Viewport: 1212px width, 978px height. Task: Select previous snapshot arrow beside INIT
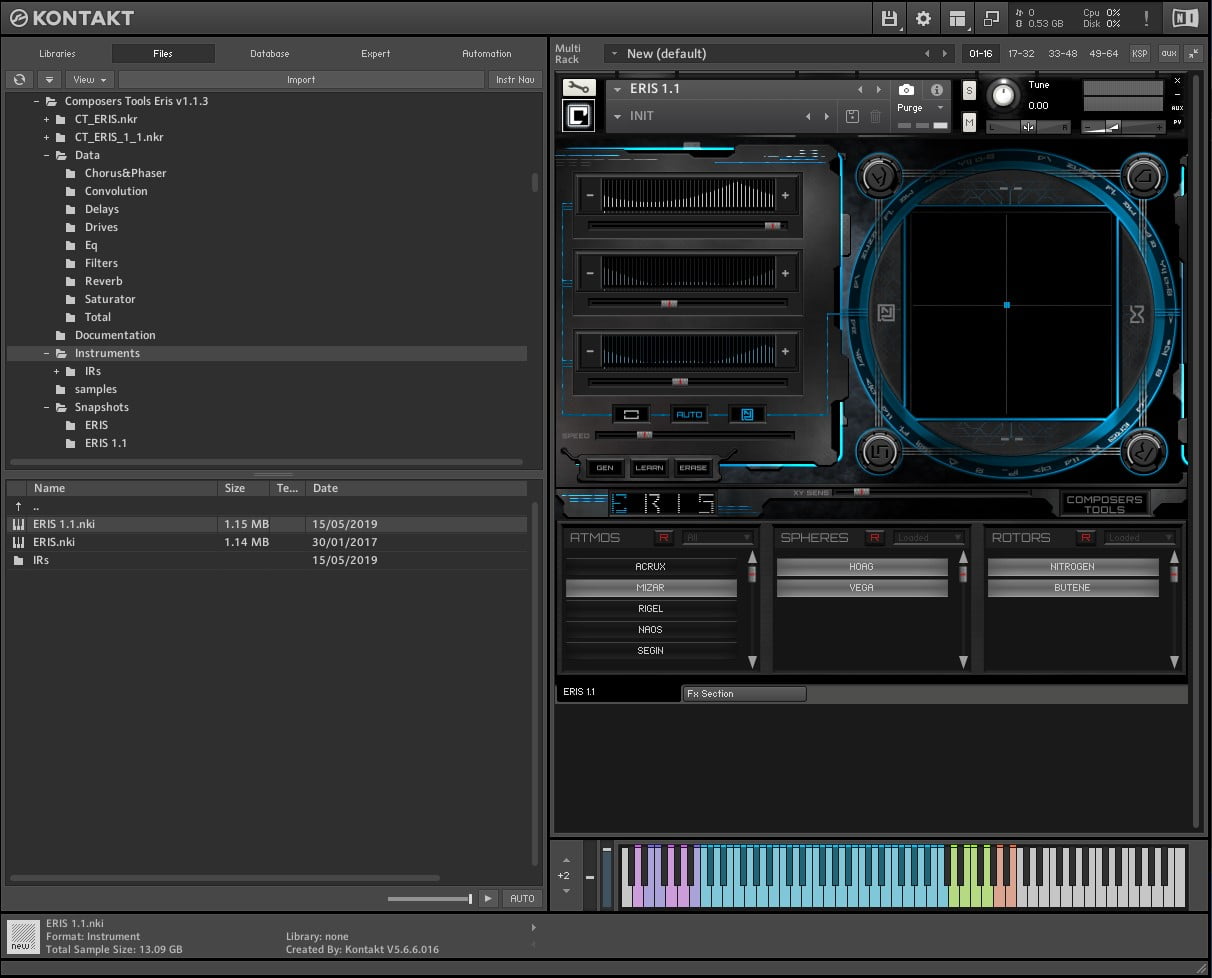[808, 117]
